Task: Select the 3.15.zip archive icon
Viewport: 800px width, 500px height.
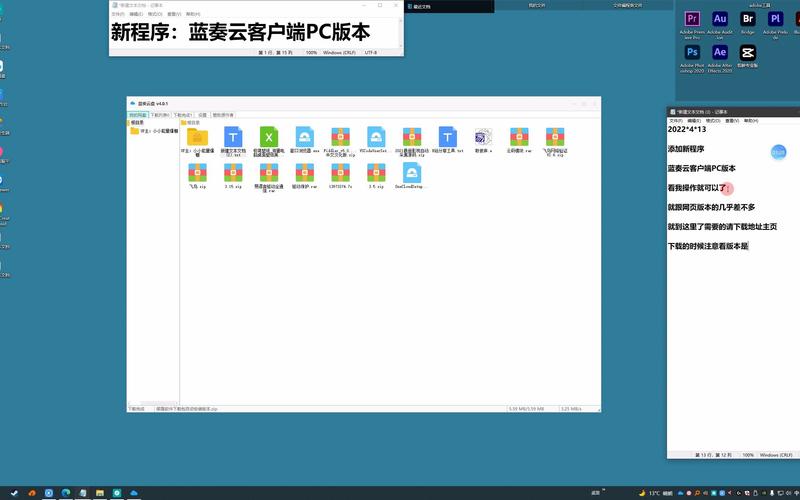Action: [233, 172]
